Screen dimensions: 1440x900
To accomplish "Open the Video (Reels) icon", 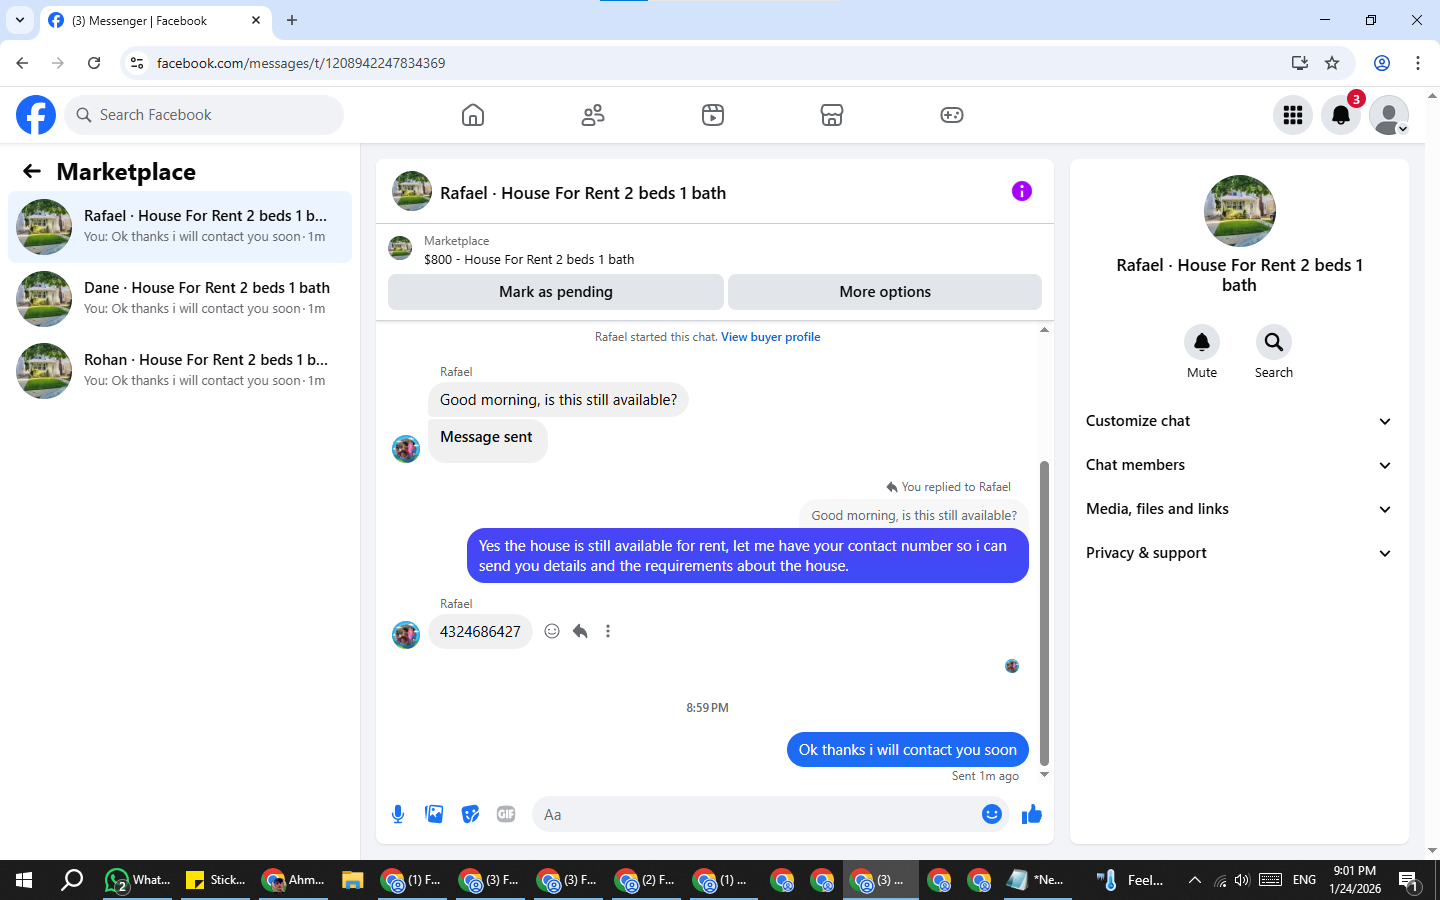I will click(713, 115).
